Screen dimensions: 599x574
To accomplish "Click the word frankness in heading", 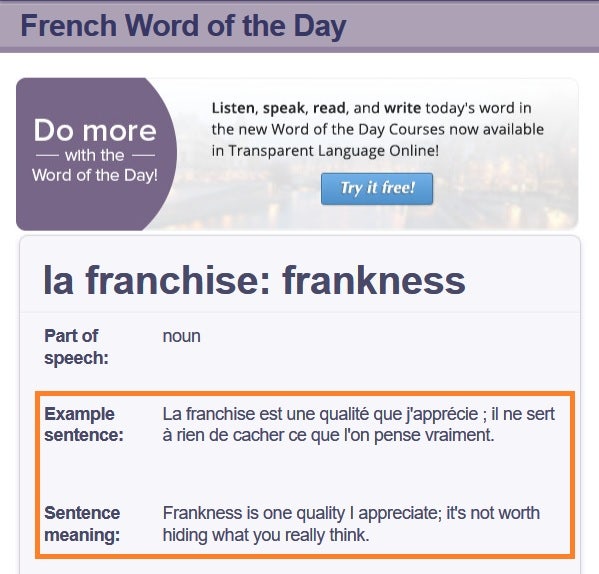I will (x=374, y=281).
